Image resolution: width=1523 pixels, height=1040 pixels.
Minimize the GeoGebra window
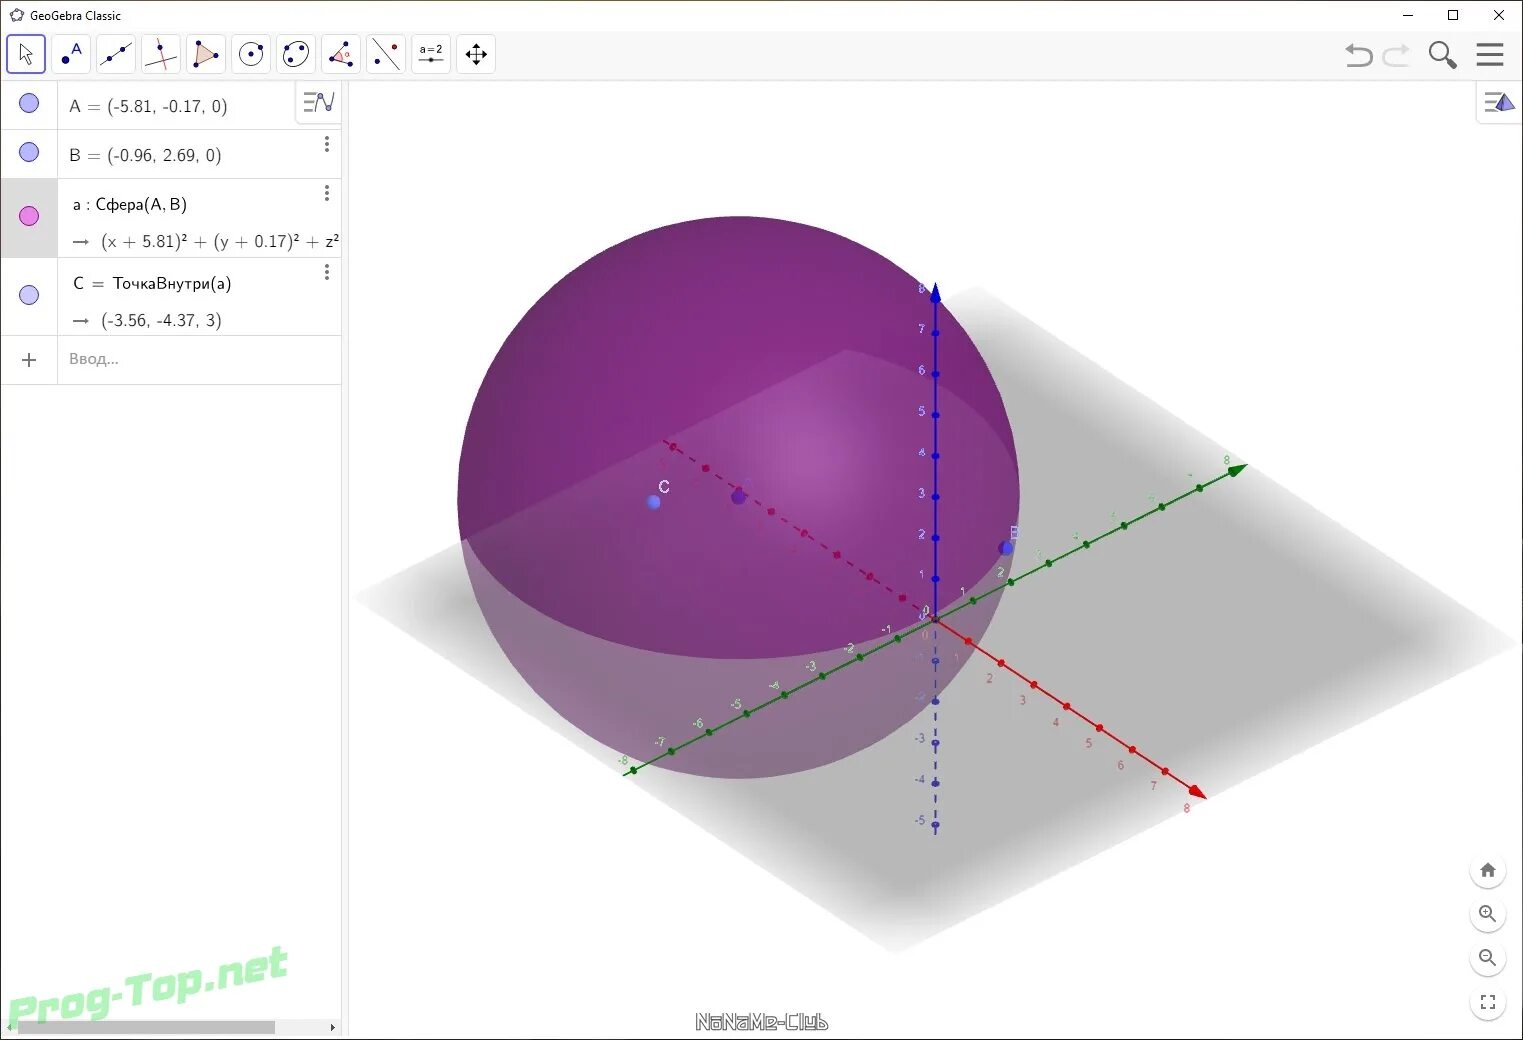1408,15
